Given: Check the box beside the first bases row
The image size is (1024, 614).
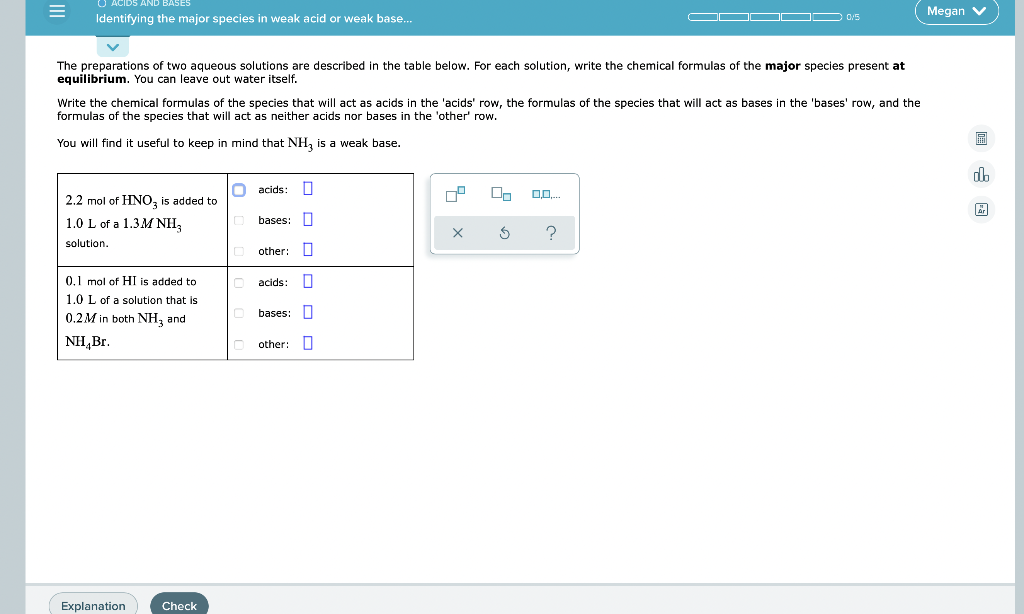Looking at the screenshot, I should tap(239, 220).
